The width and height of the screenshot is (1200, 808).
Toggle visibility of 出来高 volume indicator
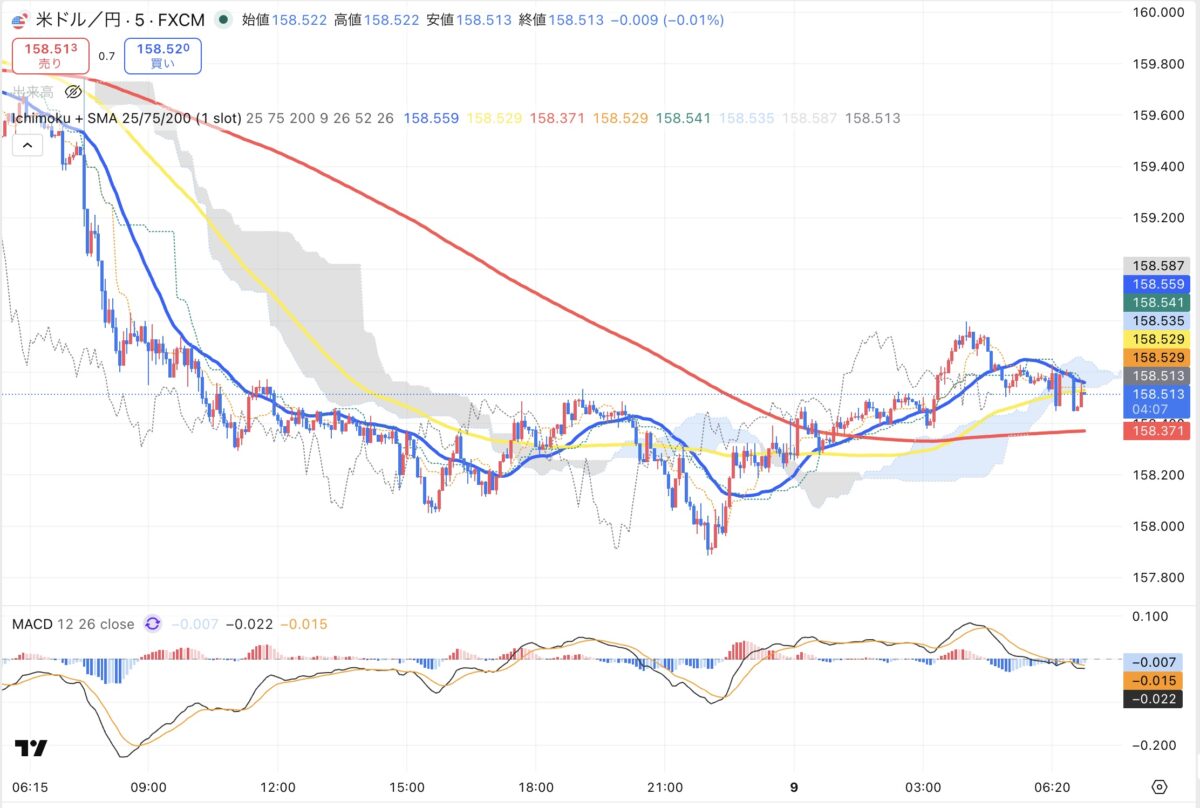click(x=73, y=91)
